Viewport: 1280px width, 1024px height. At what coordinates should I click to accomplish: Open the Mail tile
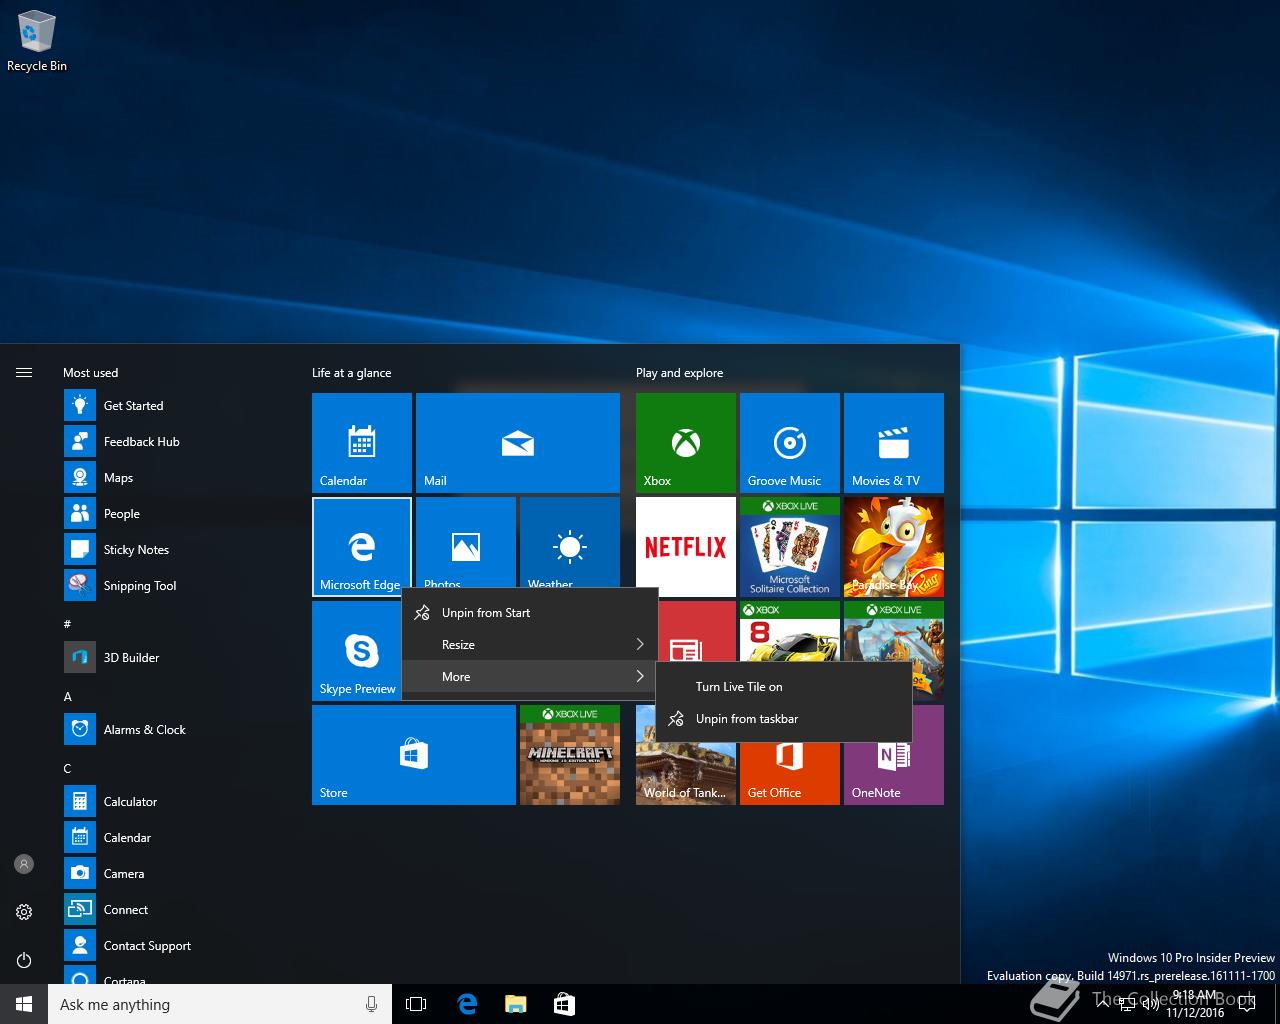click(518, 443)
